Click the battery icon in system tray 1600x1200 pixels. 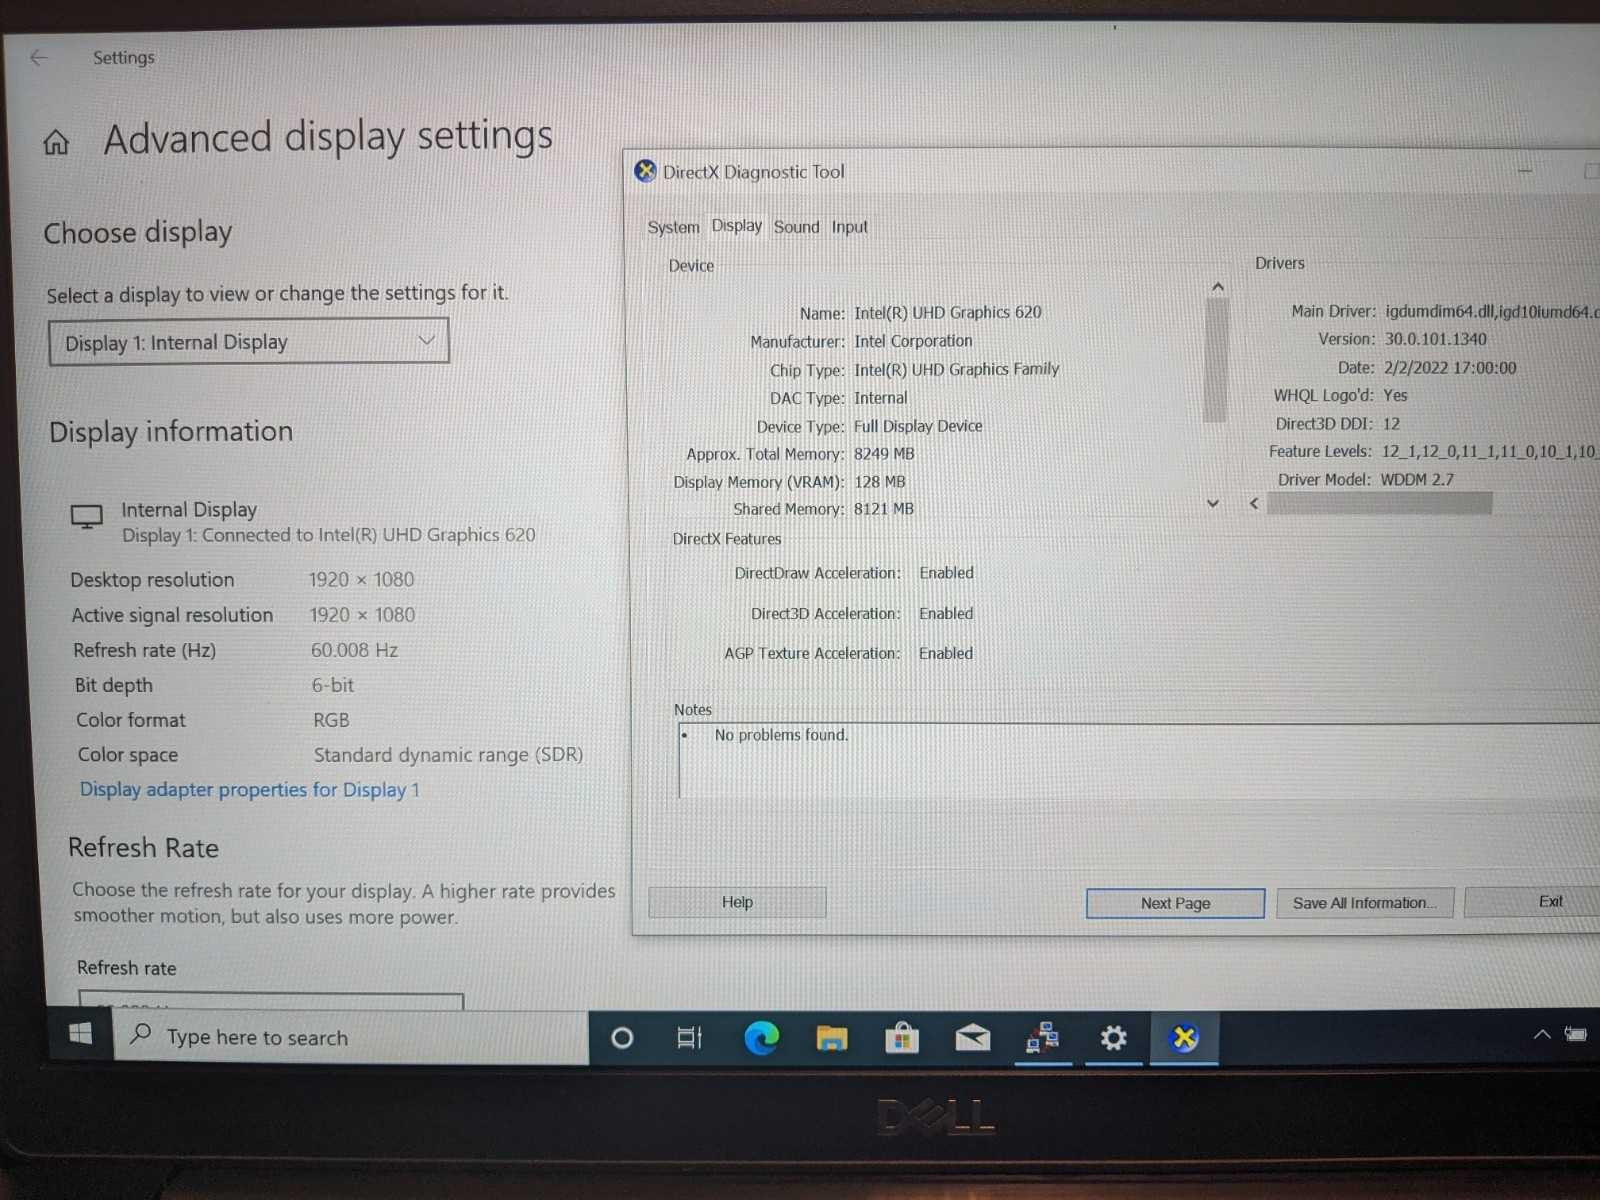(1576, 1034)
